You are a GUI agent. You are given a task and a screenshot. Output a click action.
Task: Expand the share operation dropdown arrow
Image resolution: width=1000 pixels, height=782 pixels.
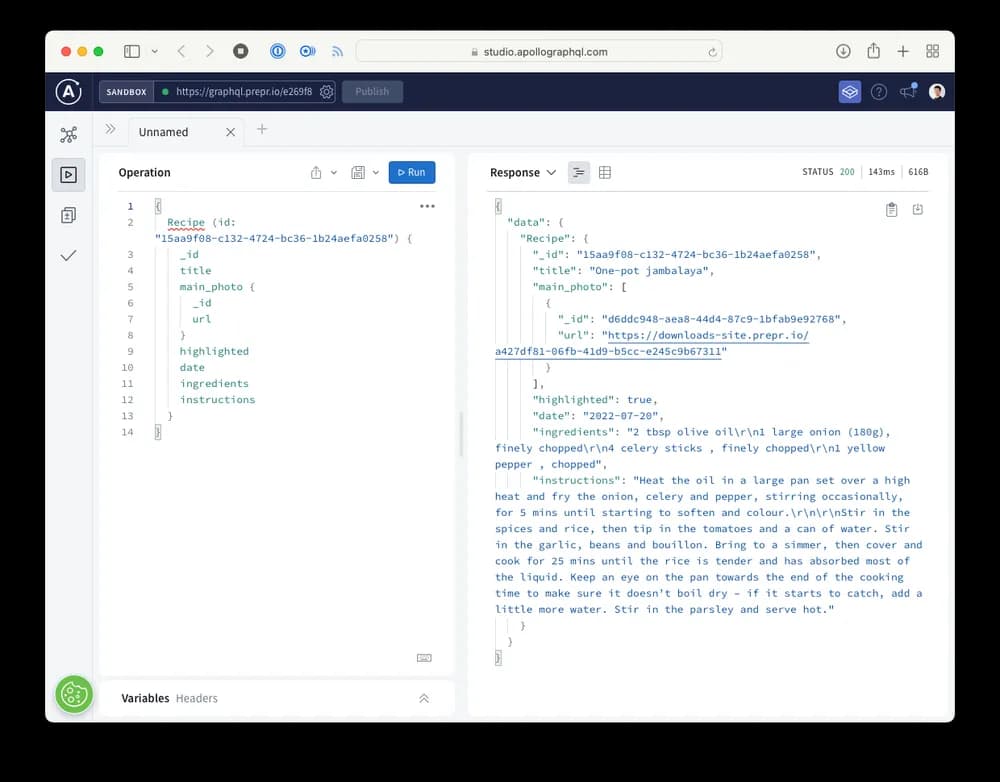[334, 172]
